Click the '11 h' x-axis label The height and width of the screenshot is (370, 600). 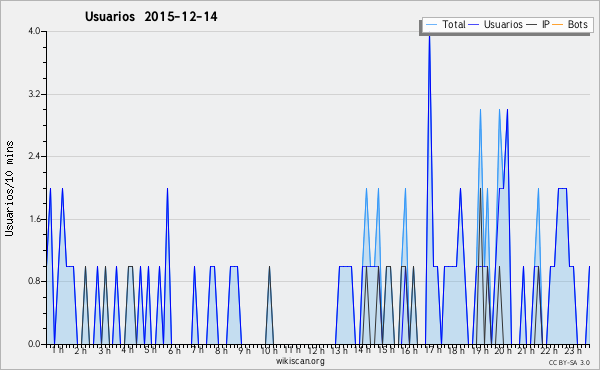pos(292,350)
